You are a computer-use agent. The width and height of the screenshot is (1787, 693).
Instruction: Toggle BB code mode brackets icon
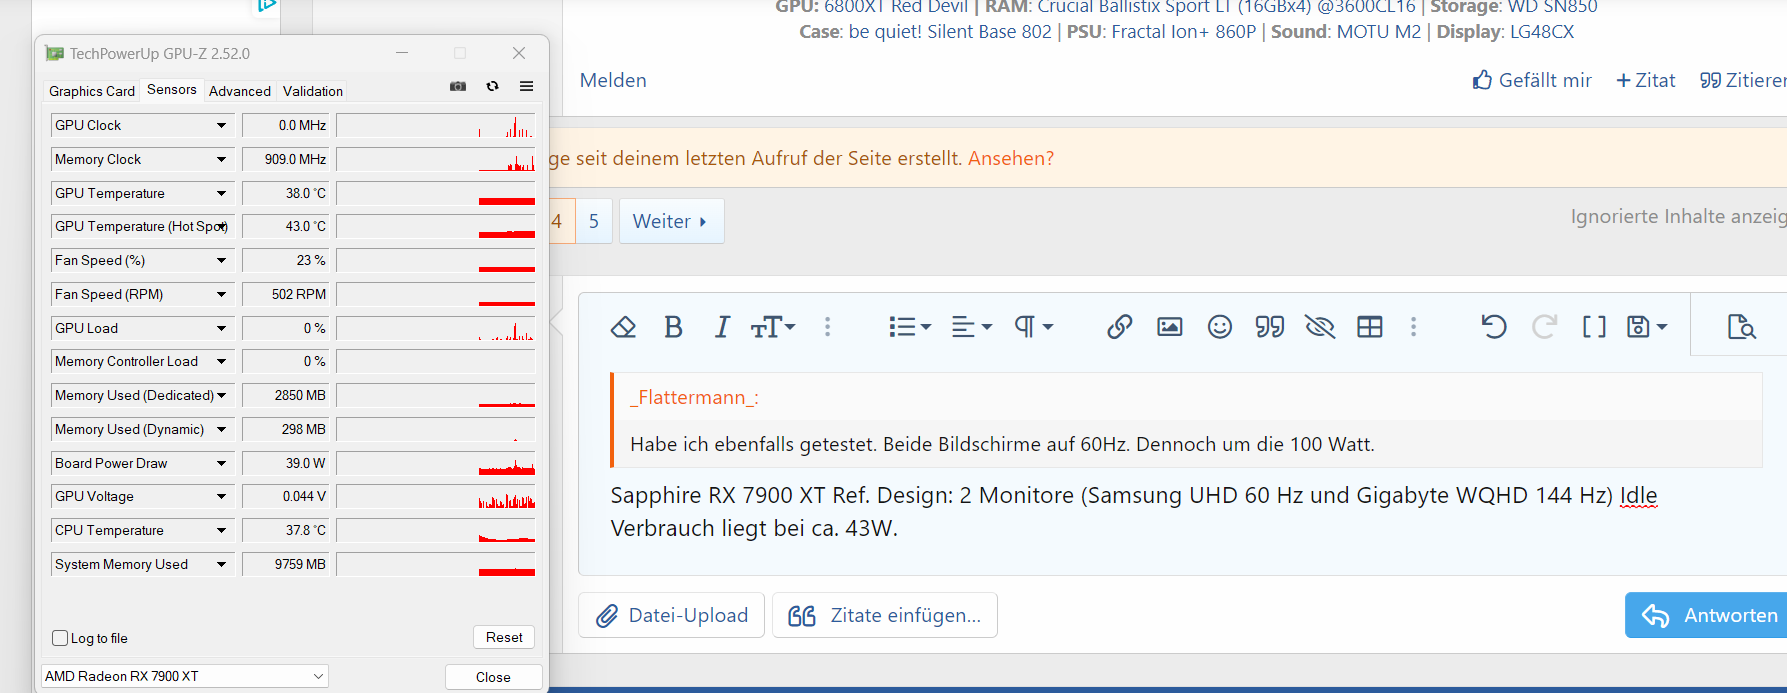pos(1594,327)
